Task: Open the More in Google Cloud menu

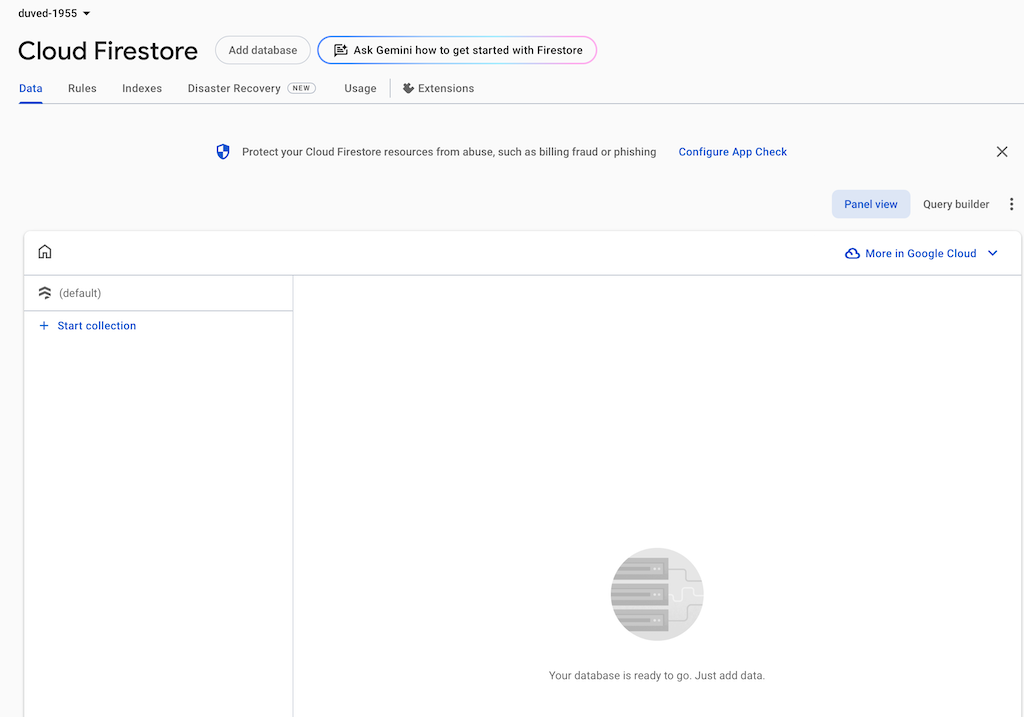Action: tap(921, 253)
